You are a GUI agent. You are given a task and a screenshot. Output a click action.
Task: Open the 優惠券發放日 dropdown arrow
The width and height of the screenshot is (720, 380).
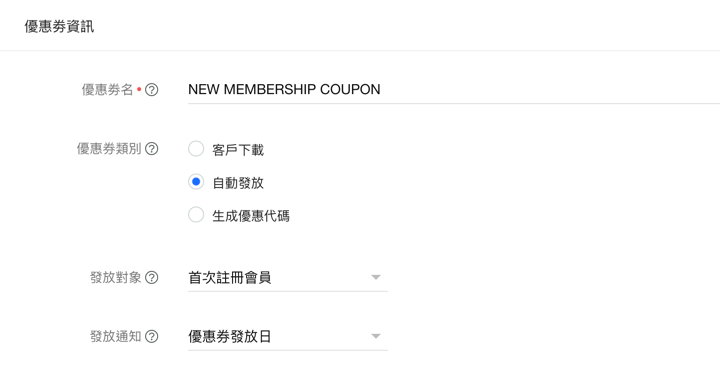(376, 336)
